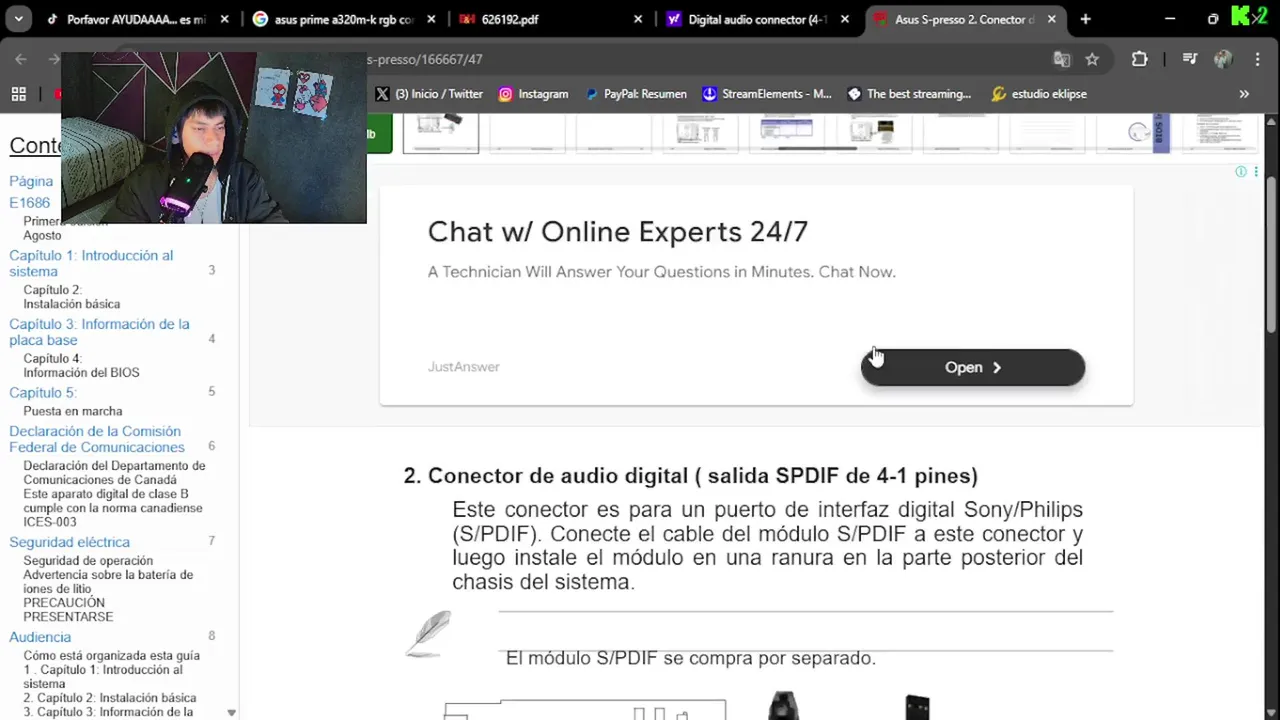Click the Chat w/ Online Experts 24/7 headline
Screen dimensions: 1280x720
coord(617,232)
